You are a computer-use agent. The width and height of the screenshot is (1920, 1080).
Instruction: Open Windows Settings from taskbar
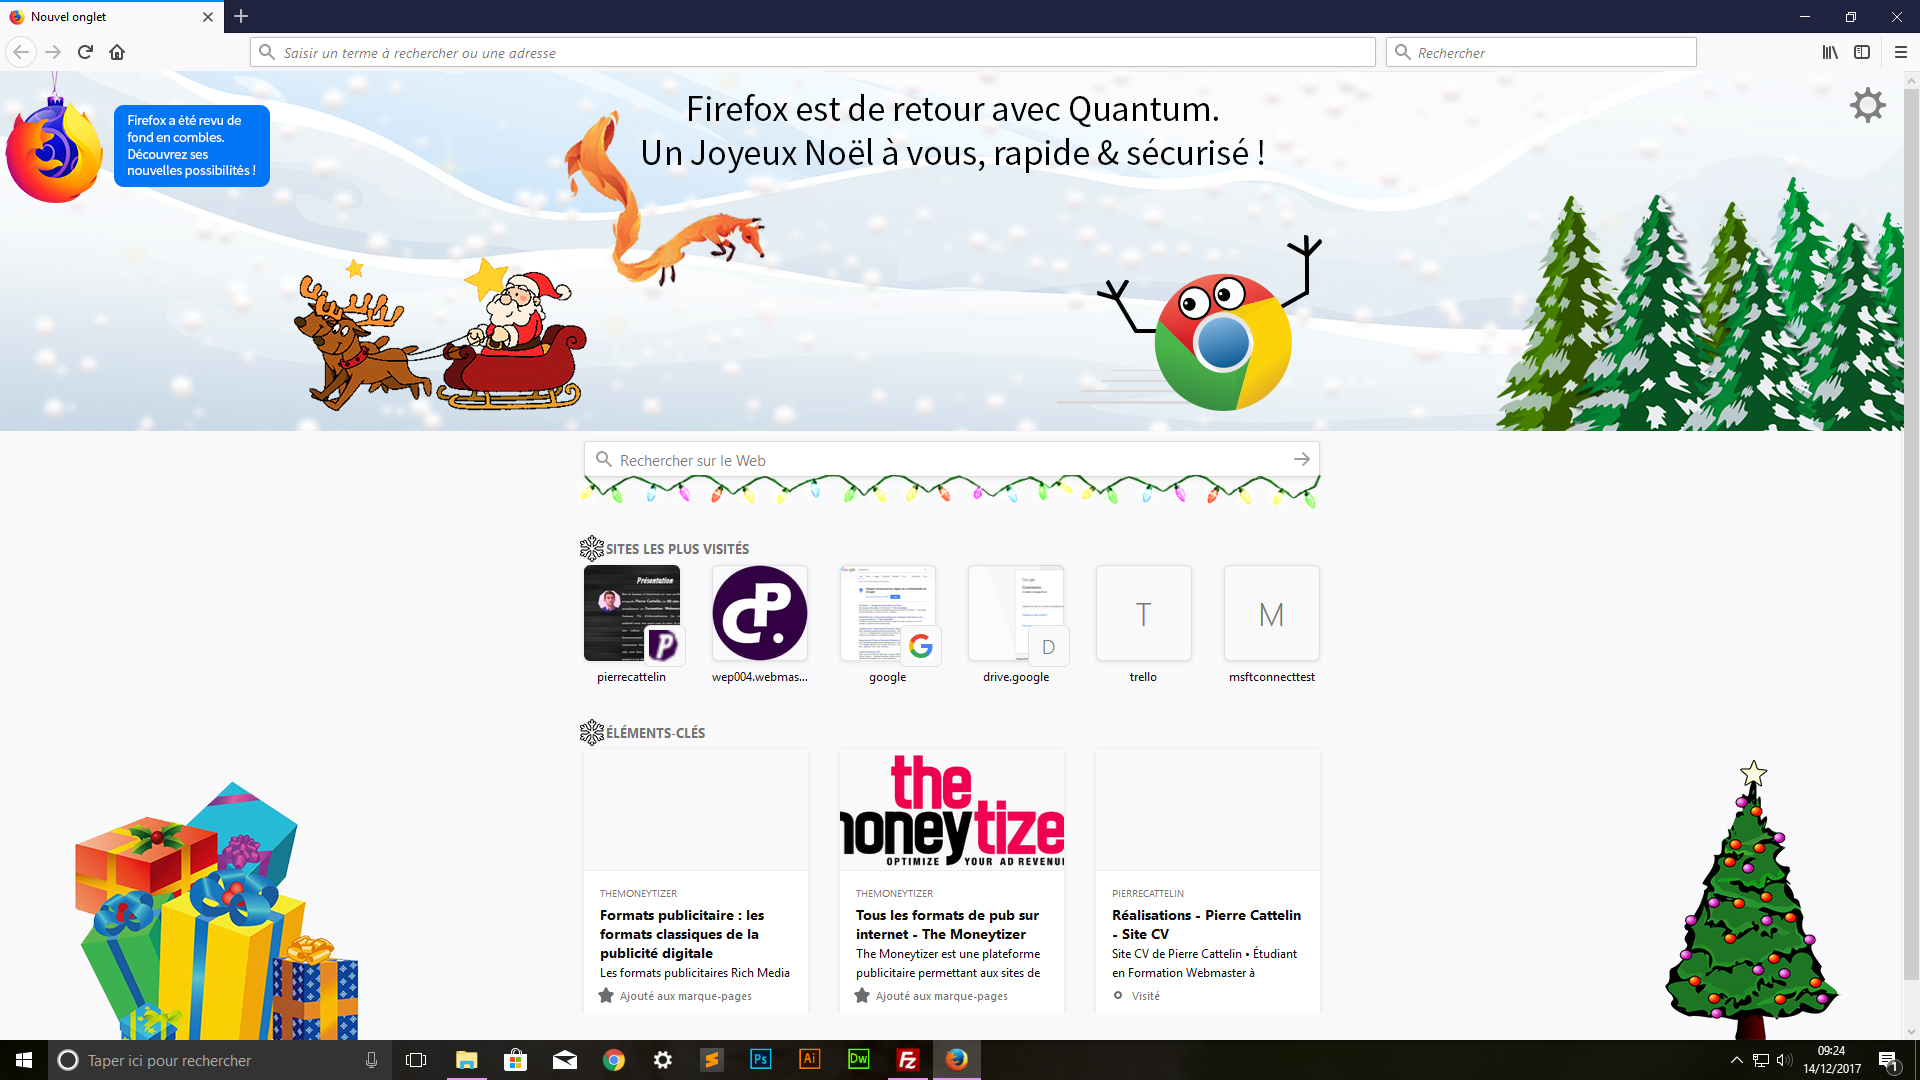pyautogui.click(x=663, y=1060)
